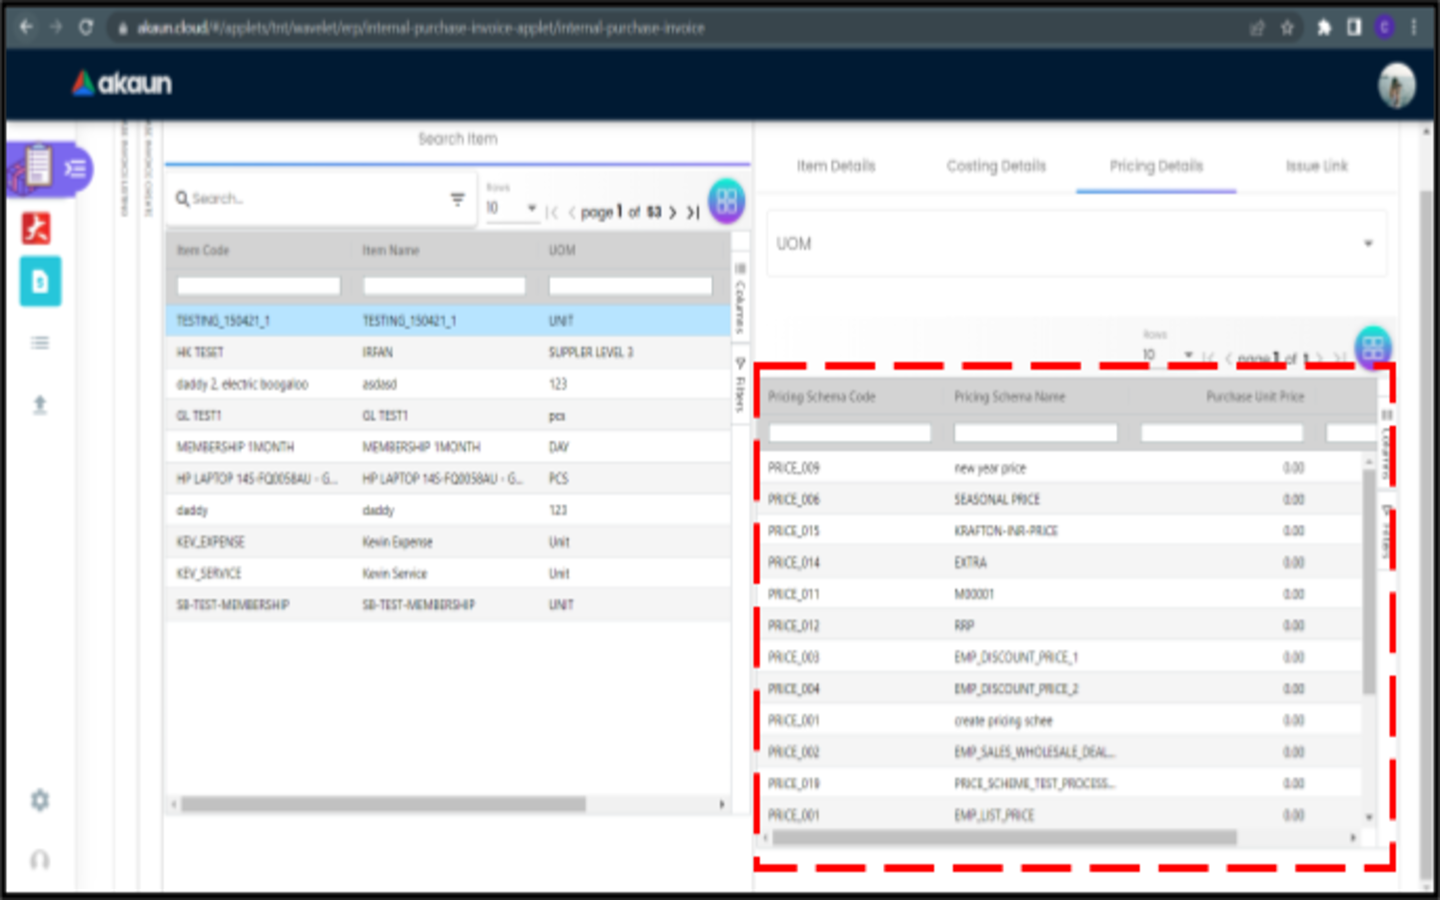Viewport: 1440px width, 900px height.
Task: Sort by the Item Name column header
Action: [x=391, y=250]
